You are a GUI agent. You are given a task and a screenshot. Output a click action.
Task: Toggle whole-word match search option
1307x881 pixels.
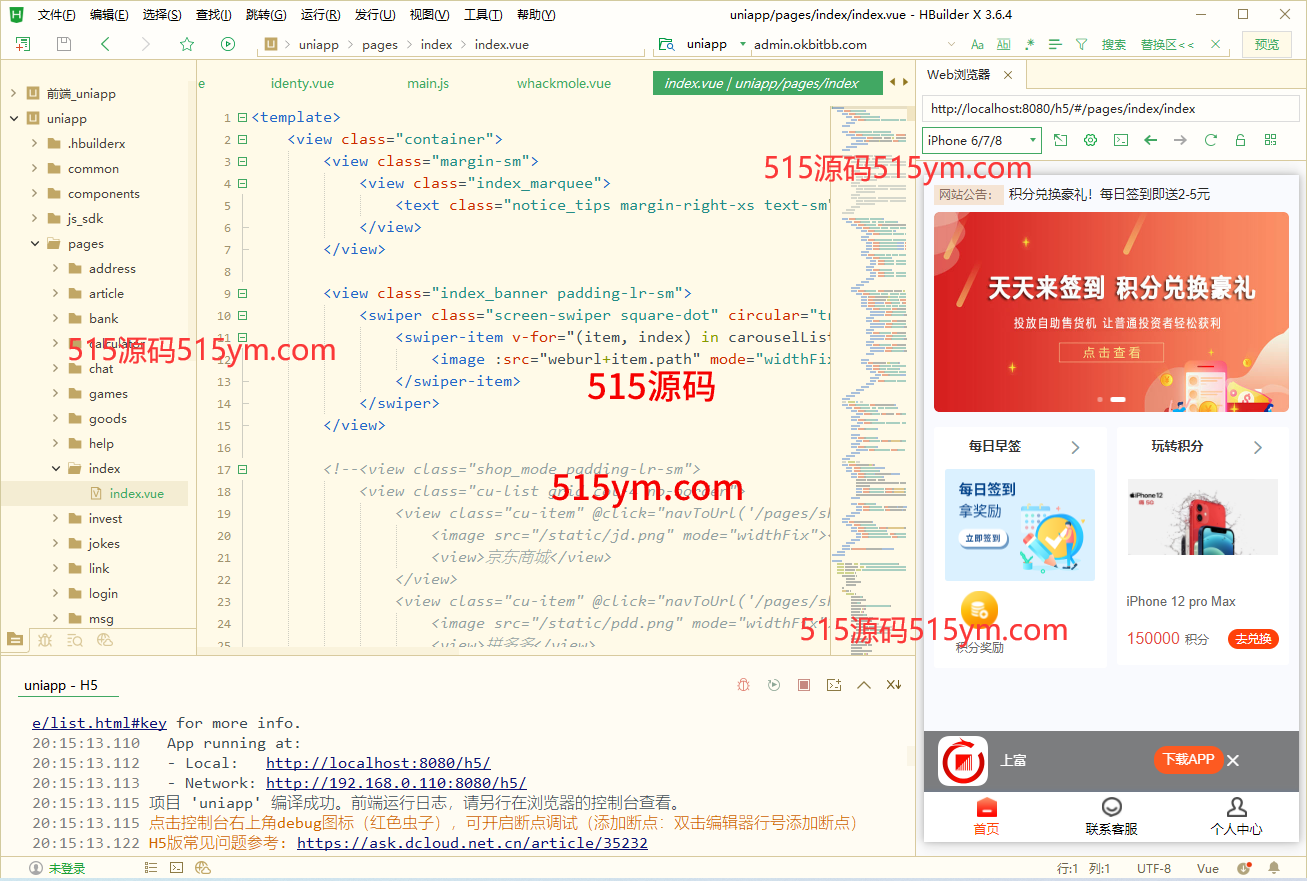pos(1003,44)
